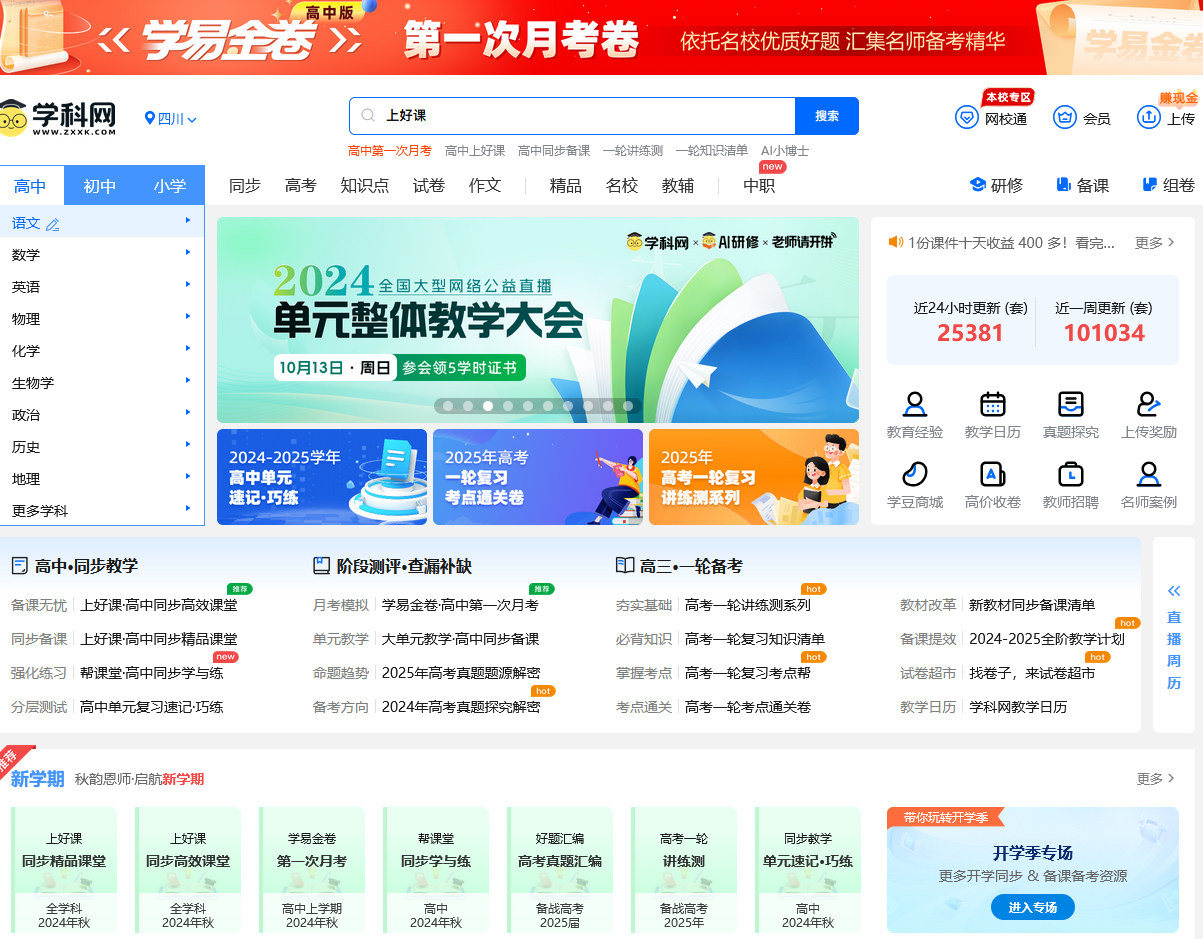Open 教育经验 person icon
This screenshot has height=939, width=1203.
pos(915,404)
